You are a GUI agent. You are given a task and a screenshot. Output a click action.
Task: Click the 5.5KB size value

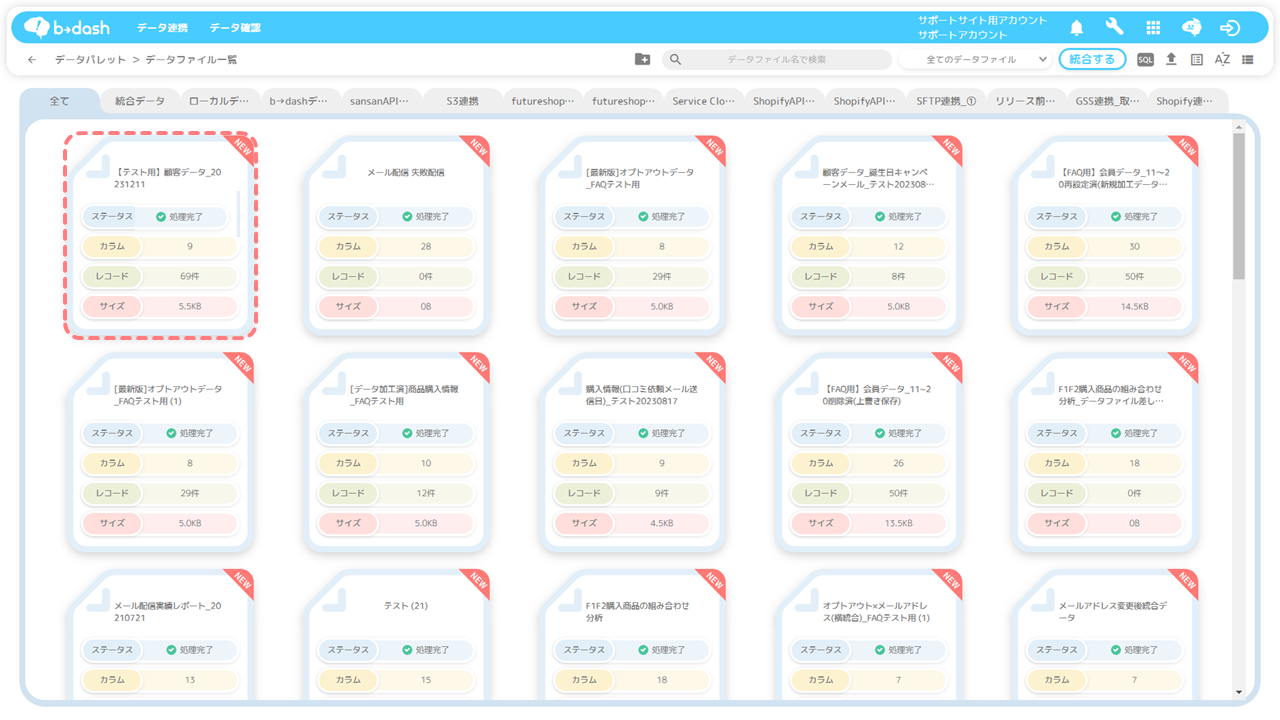(190, 306)
